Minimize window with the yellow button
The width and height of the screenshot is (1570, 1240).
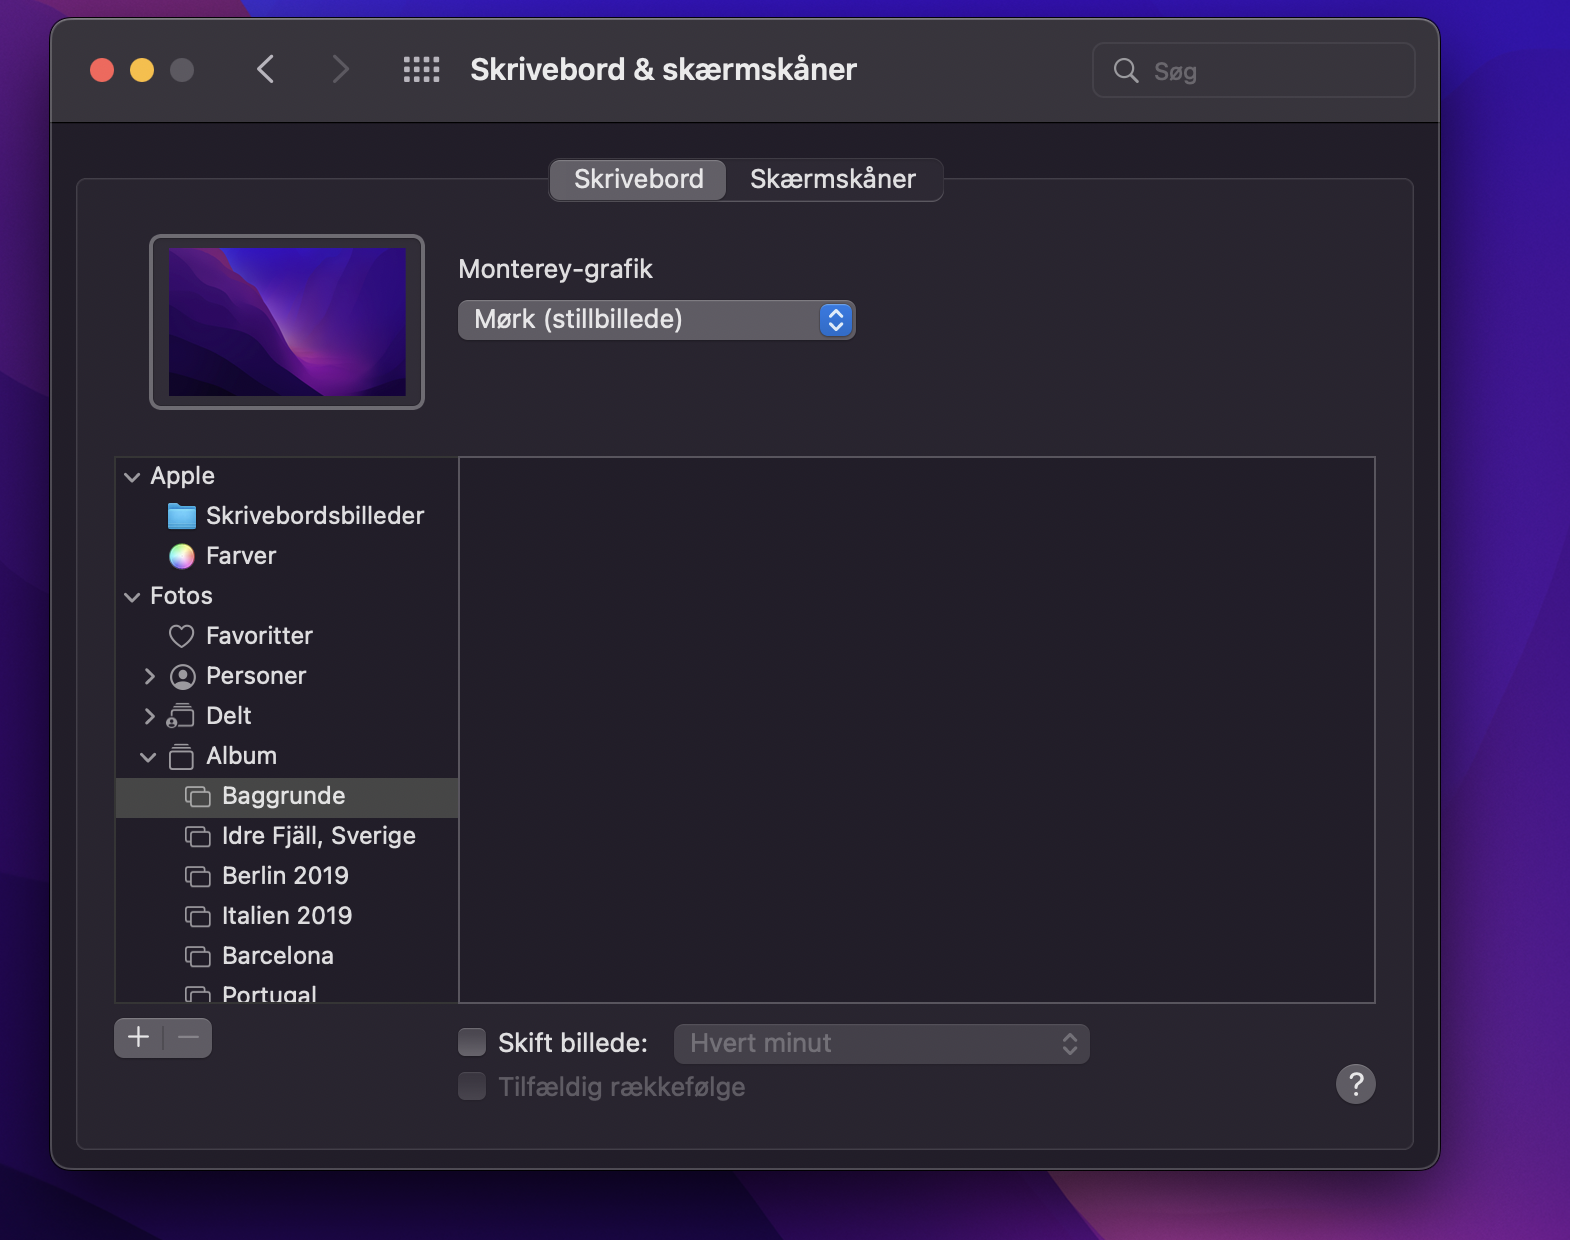(x=142, y=70)
